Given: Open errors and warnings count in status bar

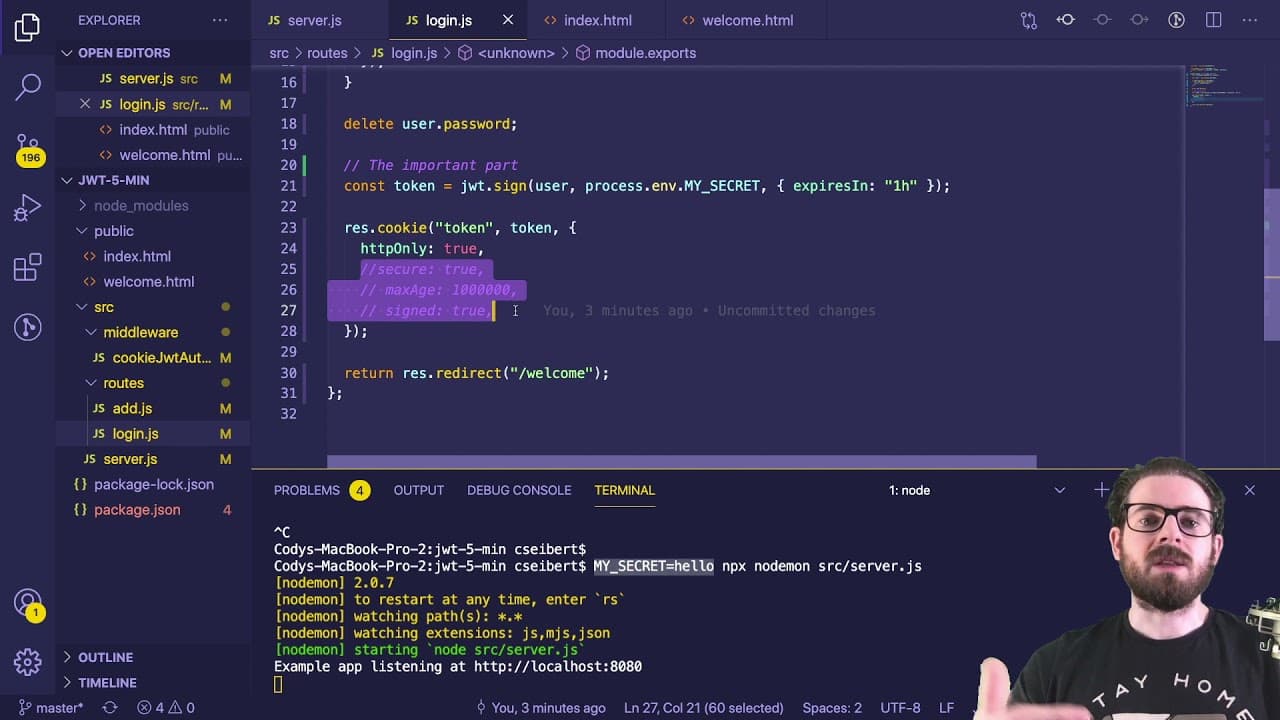Looking at the screenshot, I should (166, 708).
